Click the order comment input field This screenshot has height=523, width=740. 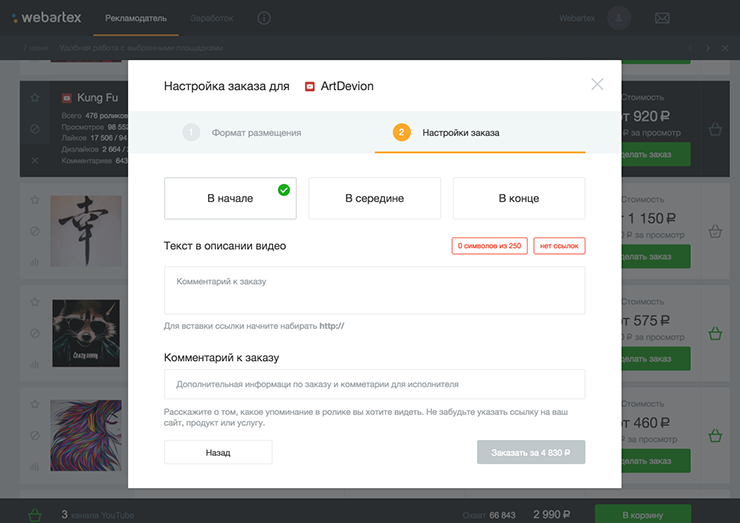tap(374, 384)
